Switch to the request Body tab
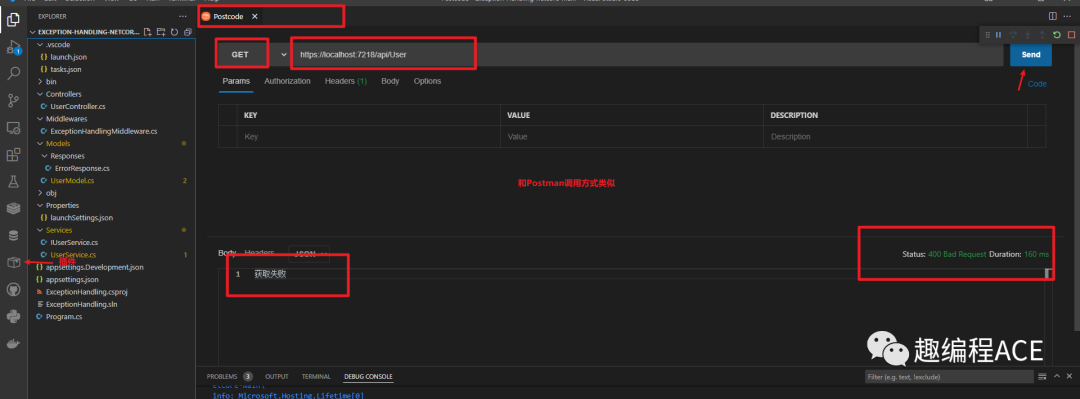1080x399 pixels. coord(391,81)
